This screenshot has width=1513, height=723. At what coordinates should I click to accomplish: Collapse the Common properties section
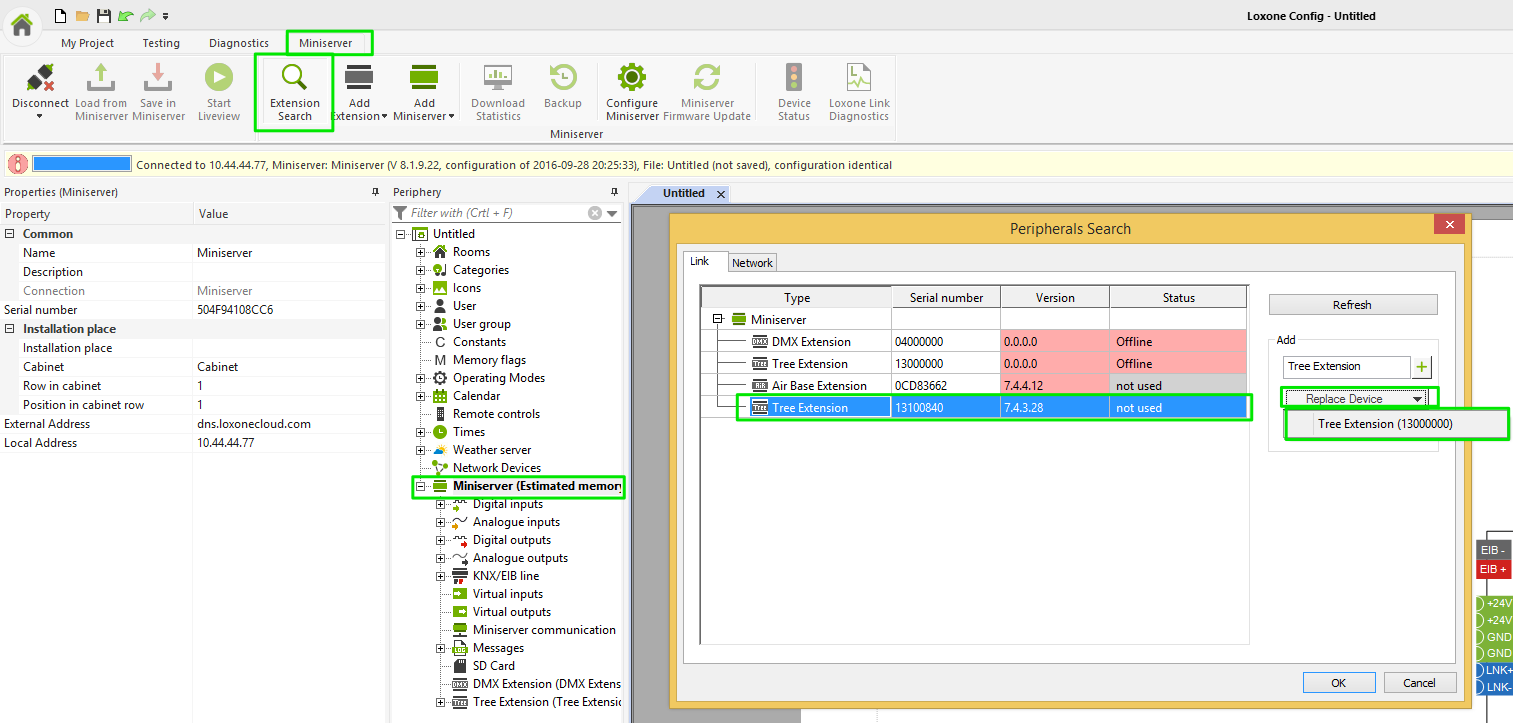[10, 234]
